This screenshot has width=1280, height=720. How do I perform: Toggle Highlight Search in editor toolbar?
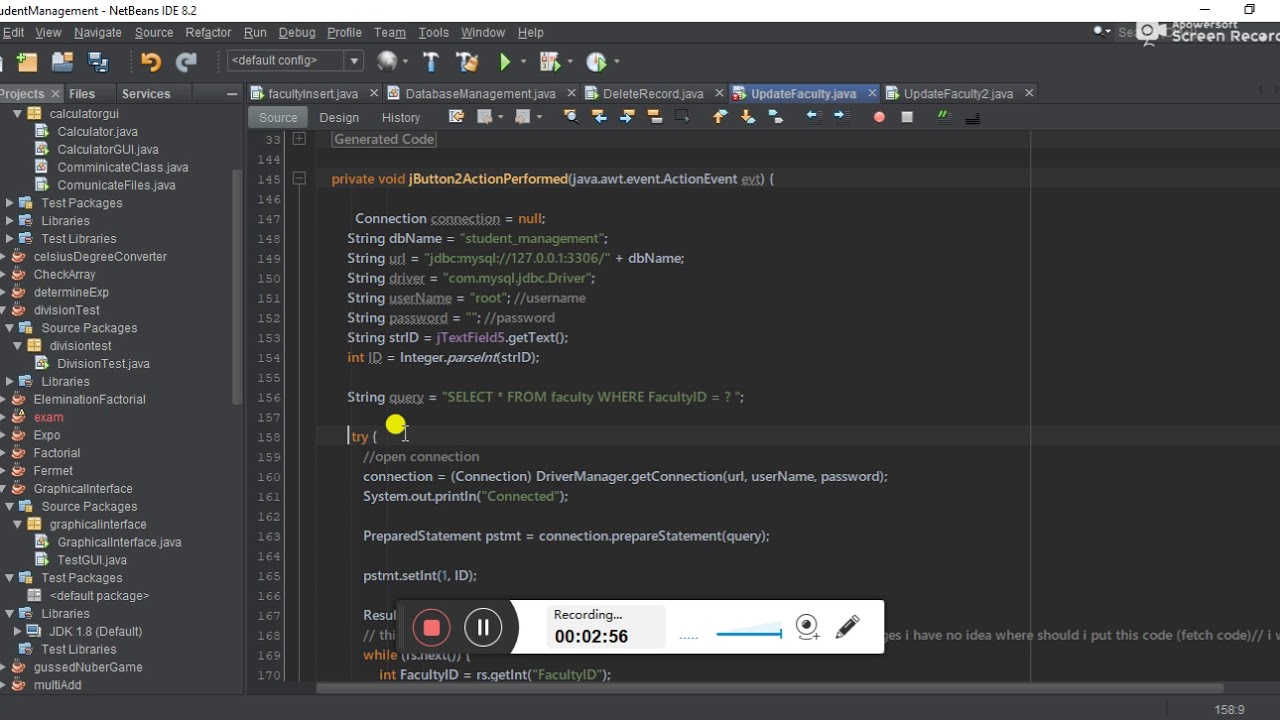click(655, 117)
